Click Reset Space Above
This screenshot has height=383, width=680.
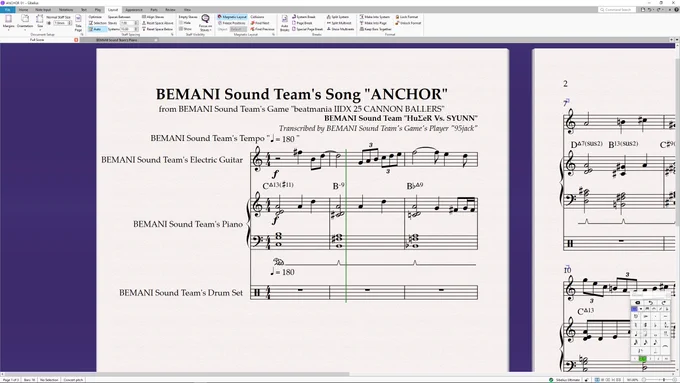[x=158, y=23]
